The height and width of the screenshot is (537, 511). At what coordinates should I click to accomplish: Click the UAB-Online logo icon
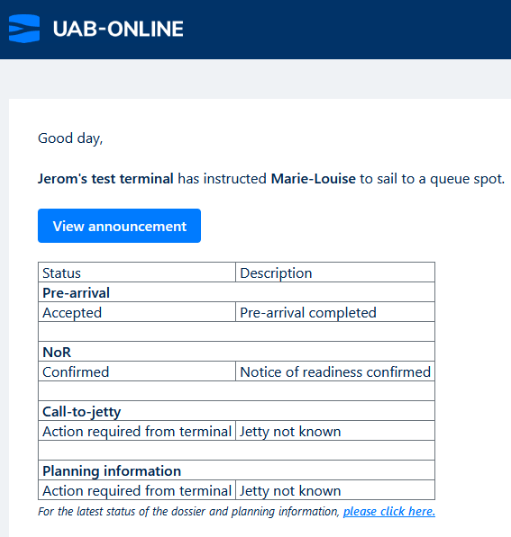point(24,28)
